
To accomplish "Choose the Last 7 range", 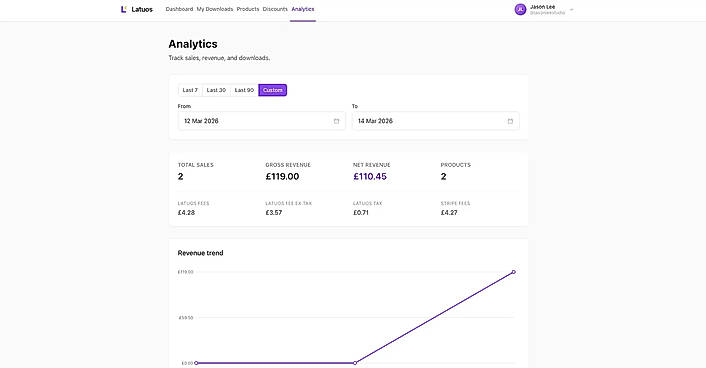I will [x=190, y=90].
